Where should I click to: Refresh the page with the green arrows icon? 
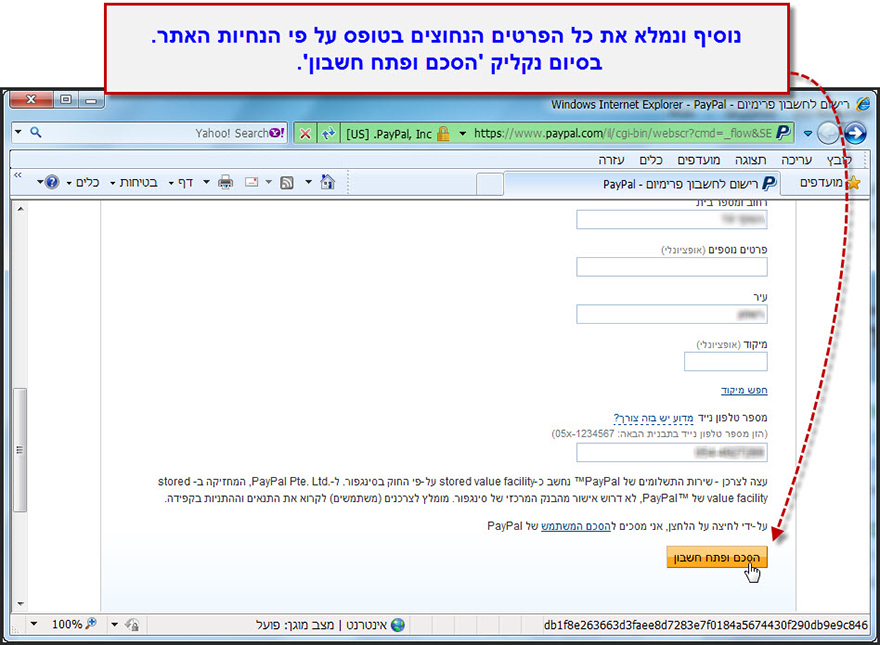tap(329, 133)
